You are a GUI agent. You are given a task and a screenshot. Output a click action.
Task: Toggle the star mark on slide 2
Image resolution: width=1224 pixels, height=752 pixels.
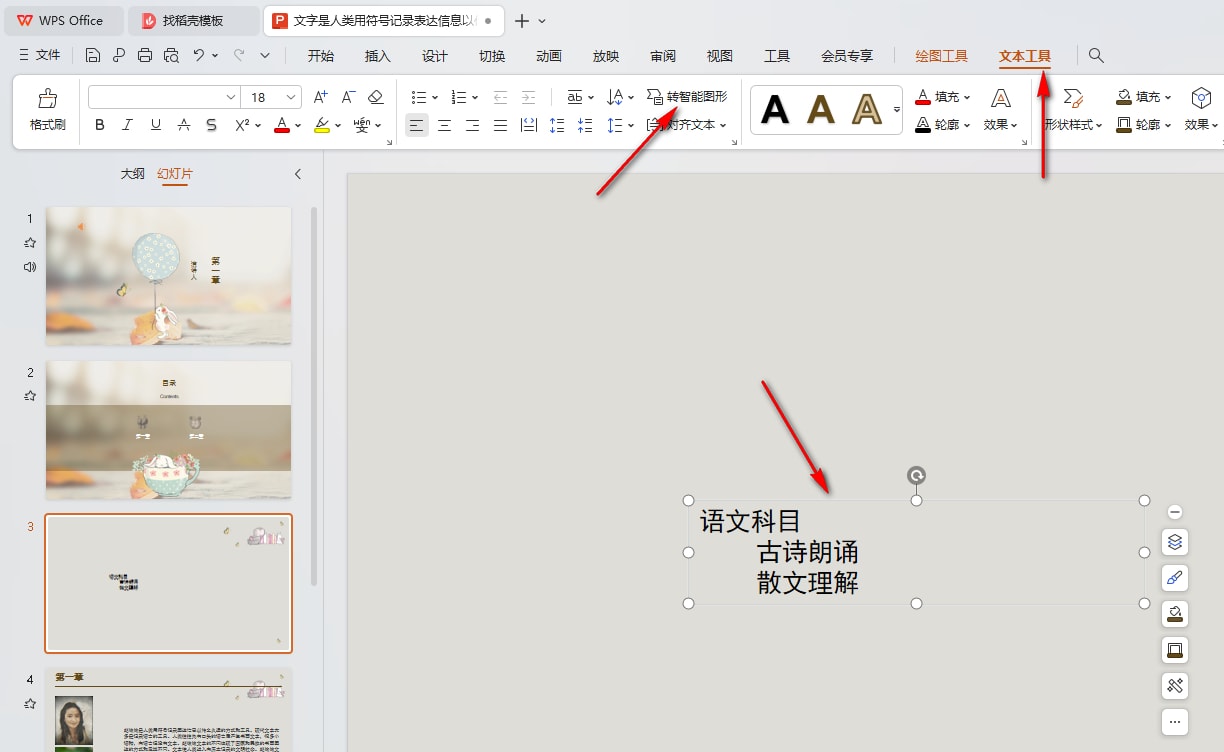pos(30,396)
